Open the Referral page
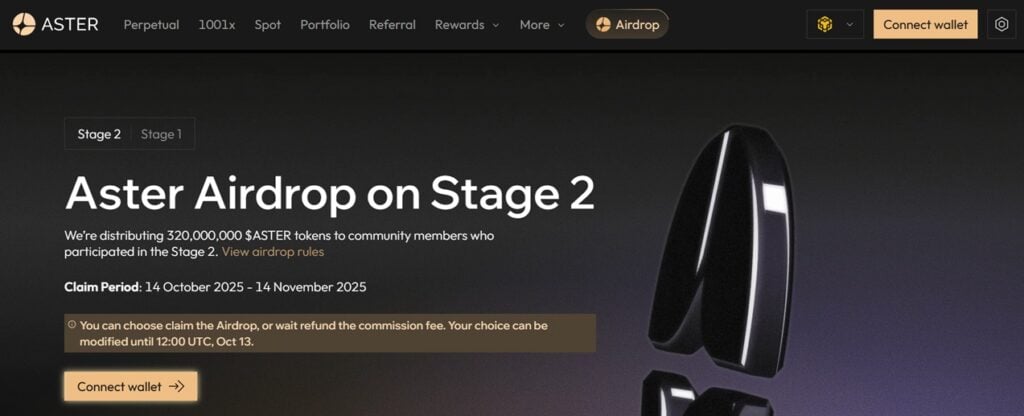This screenshot has height=416, width=1024. (392, 25)
